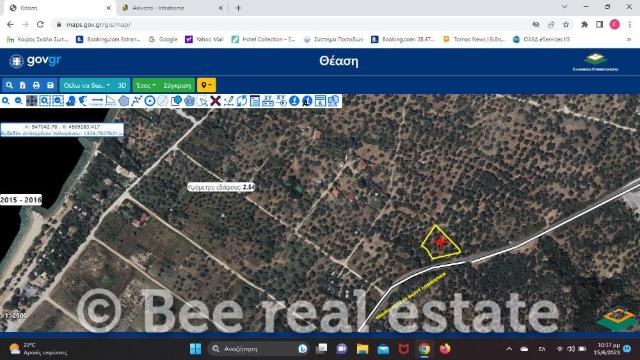Viewport: 640px width, 360px height.
Task: Click the red X delete tool
Action: pos(216,101)
